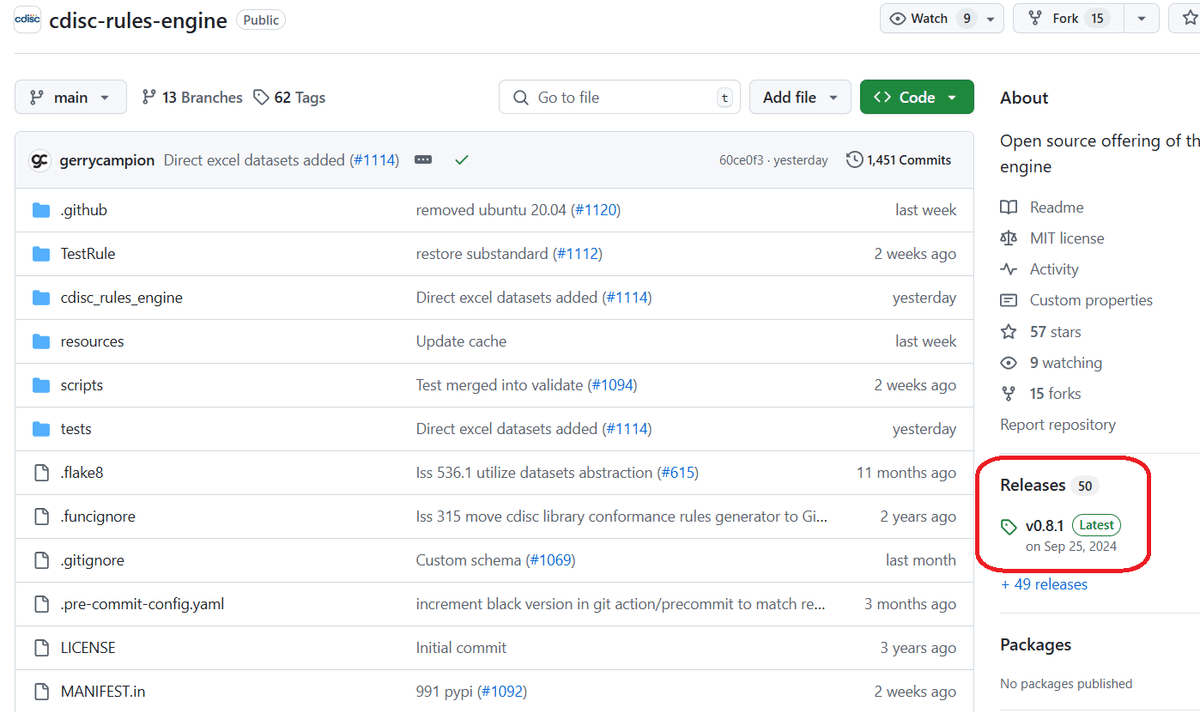Click the green commit status checkmark

[461, 160]
